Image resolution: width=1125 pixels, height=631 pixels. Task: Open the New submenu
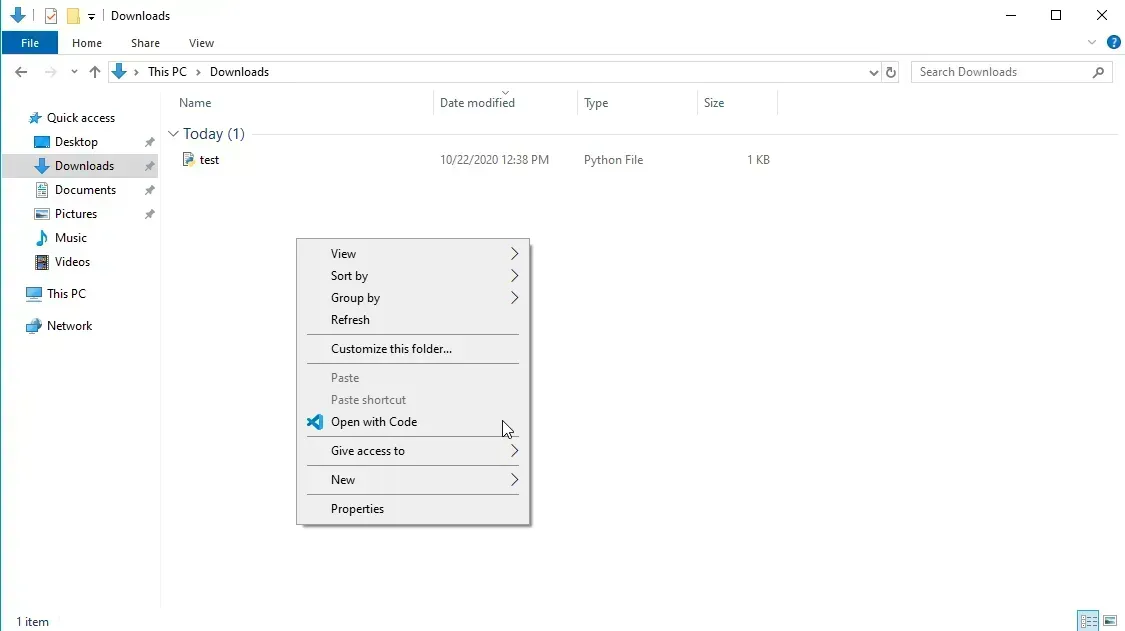click(413, 480)
